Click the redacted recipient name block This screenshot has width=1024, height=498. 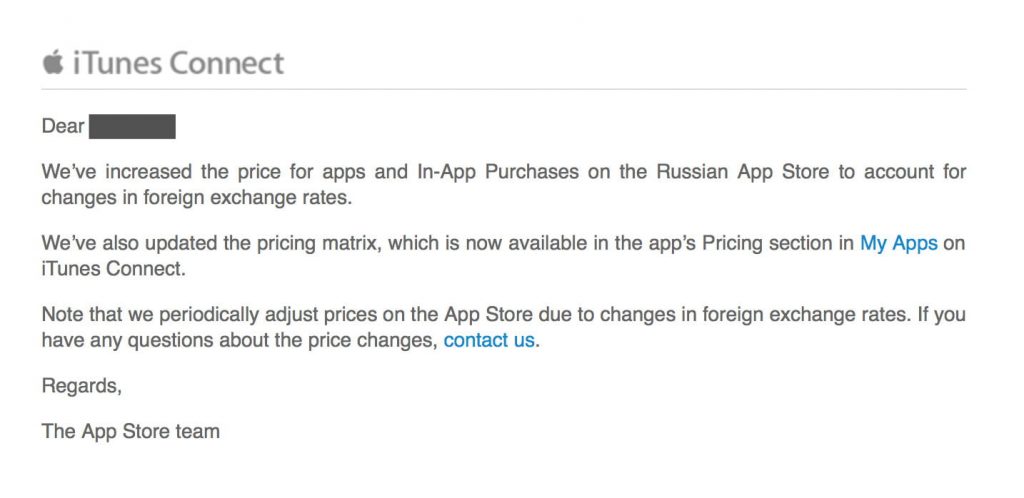tap(132, 127)
